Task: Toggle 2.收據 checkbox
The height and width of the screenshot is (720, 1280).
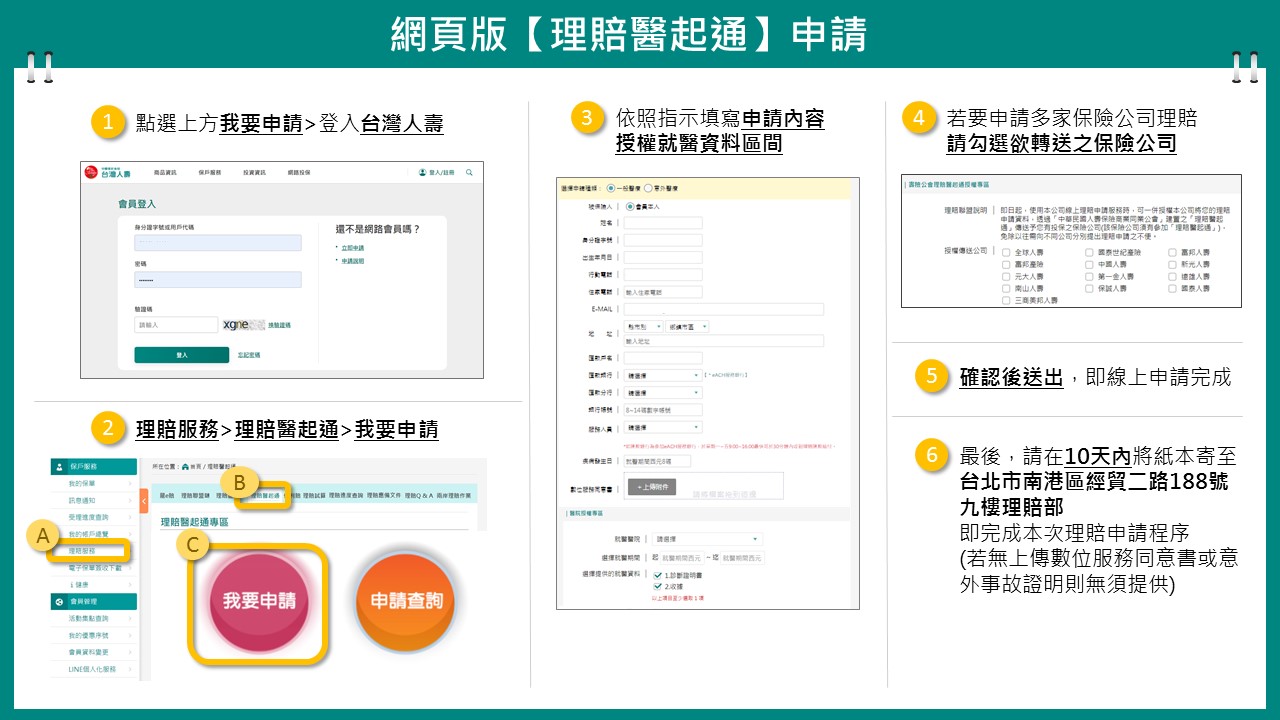Action: point(657,586)
